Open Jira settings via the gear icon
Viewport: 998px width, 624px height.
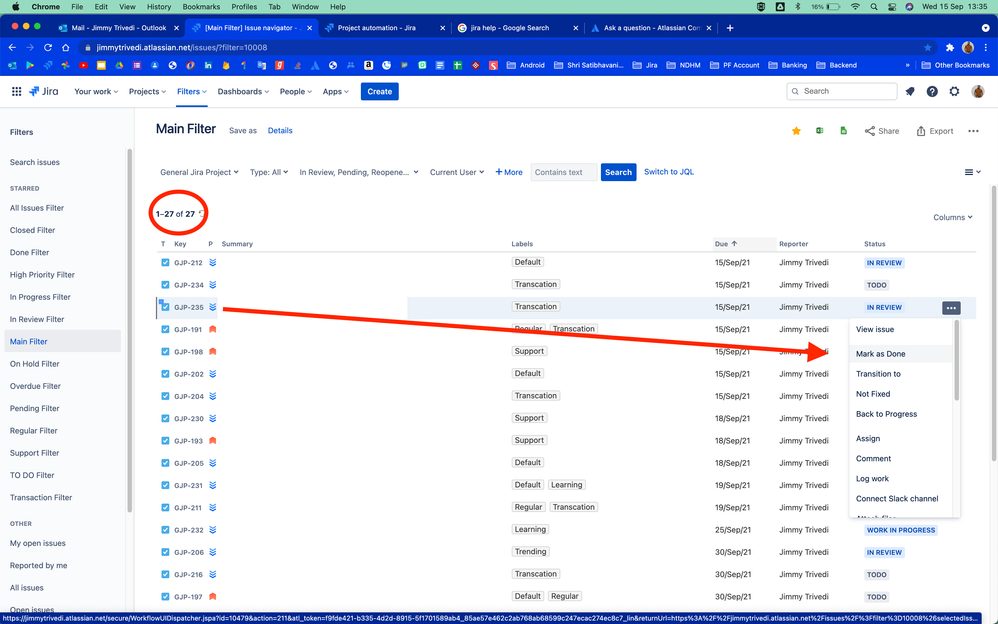coord(954,91)
